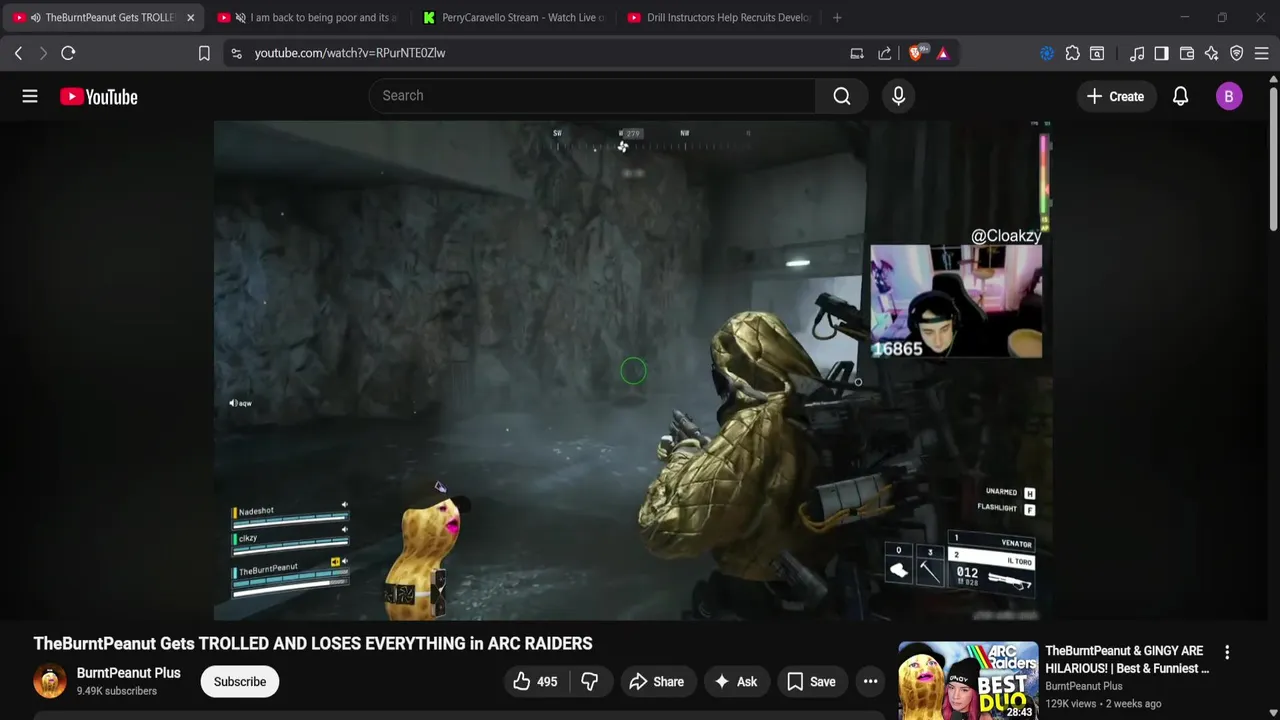Click the blue swirl extension icon
1280x720 pixels.
(1047, 53)
